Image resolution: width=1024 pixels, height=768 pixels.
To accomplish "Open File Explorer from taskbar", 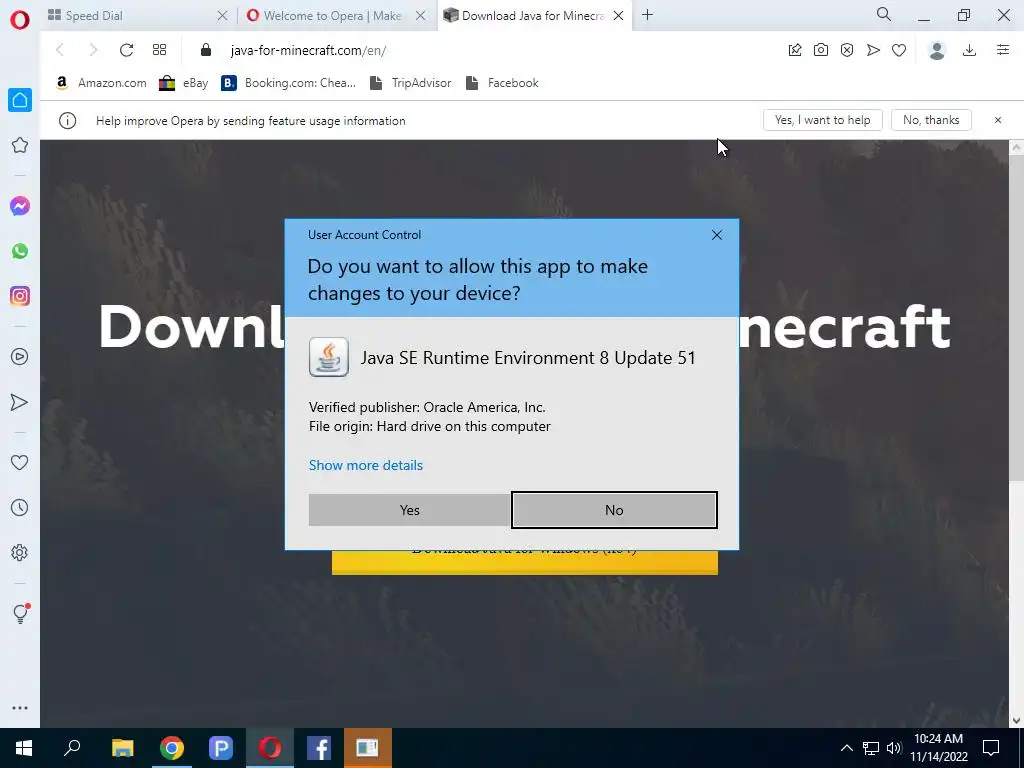I will [122, 748].
